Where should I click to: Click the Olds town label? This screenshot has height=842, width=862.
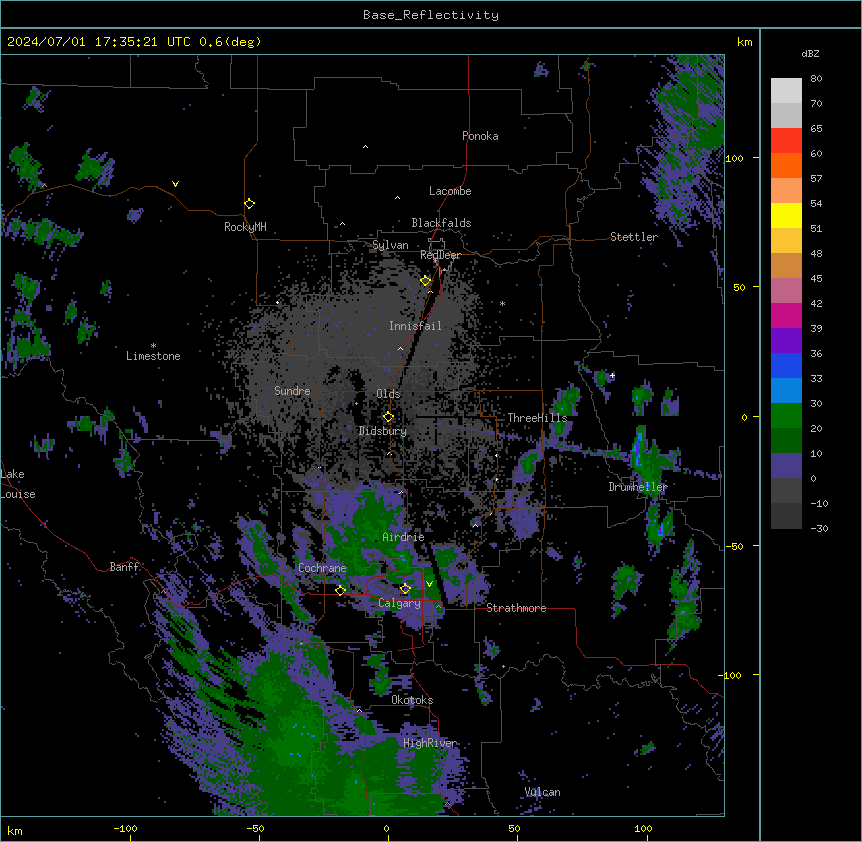388,394
